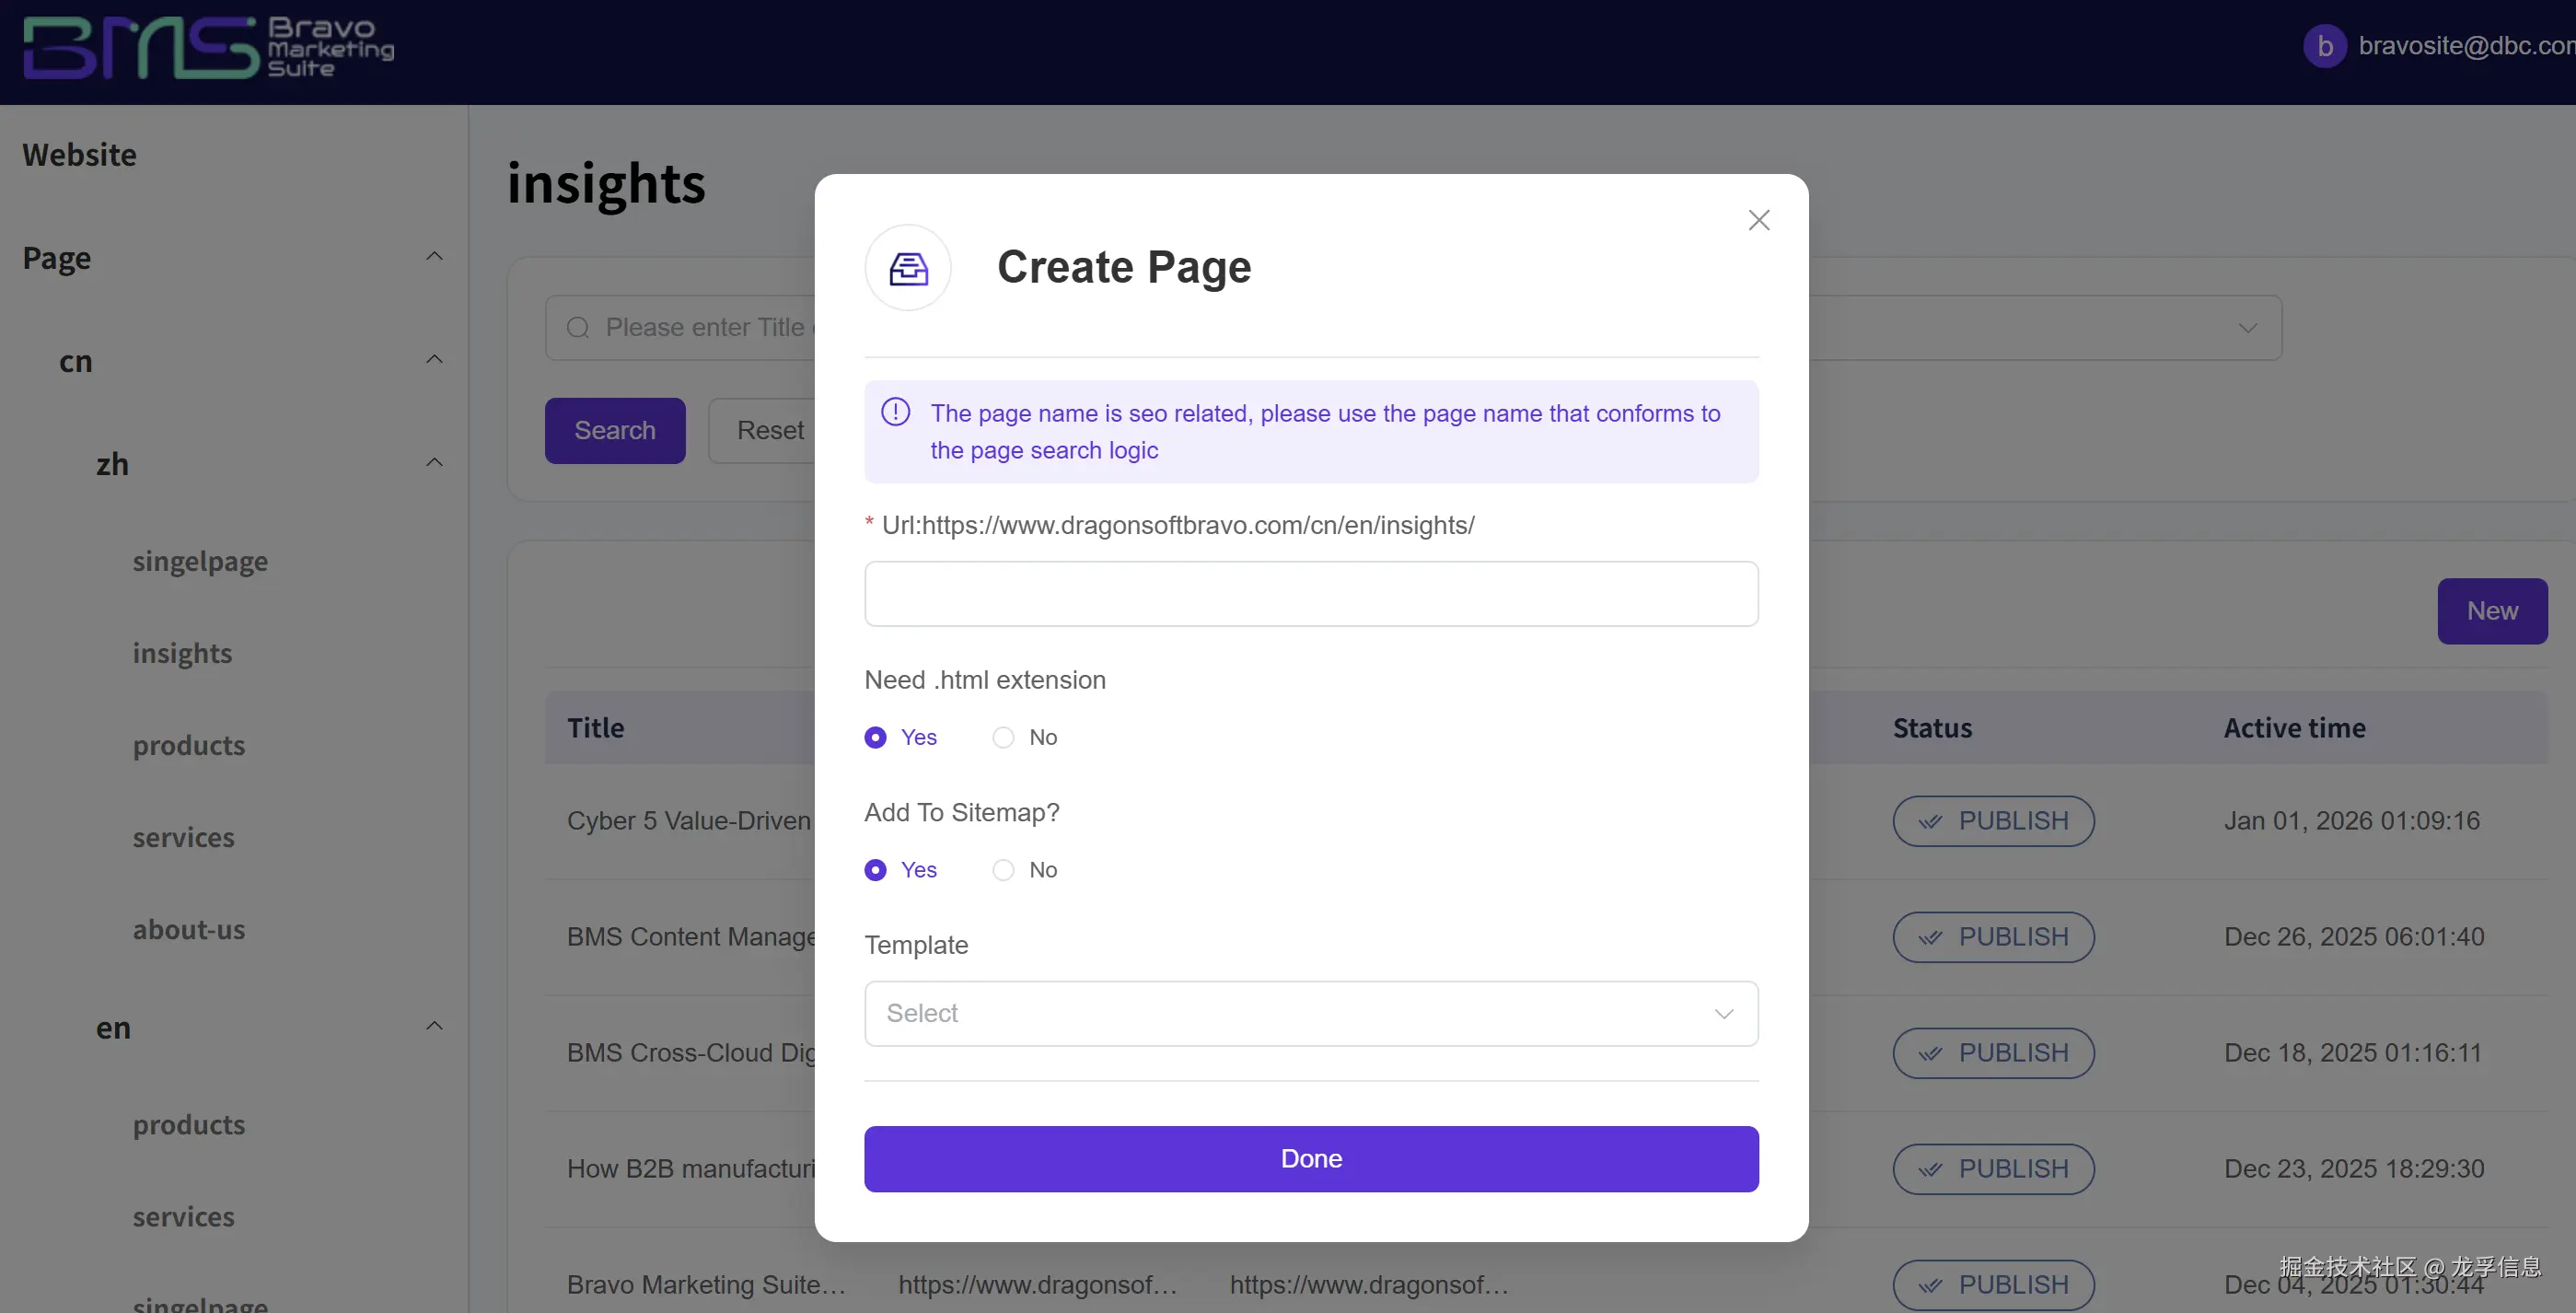Click the inbox icon beside Create Page
The height and width of the screenshot is (1313, 2576).
[908, 268]
